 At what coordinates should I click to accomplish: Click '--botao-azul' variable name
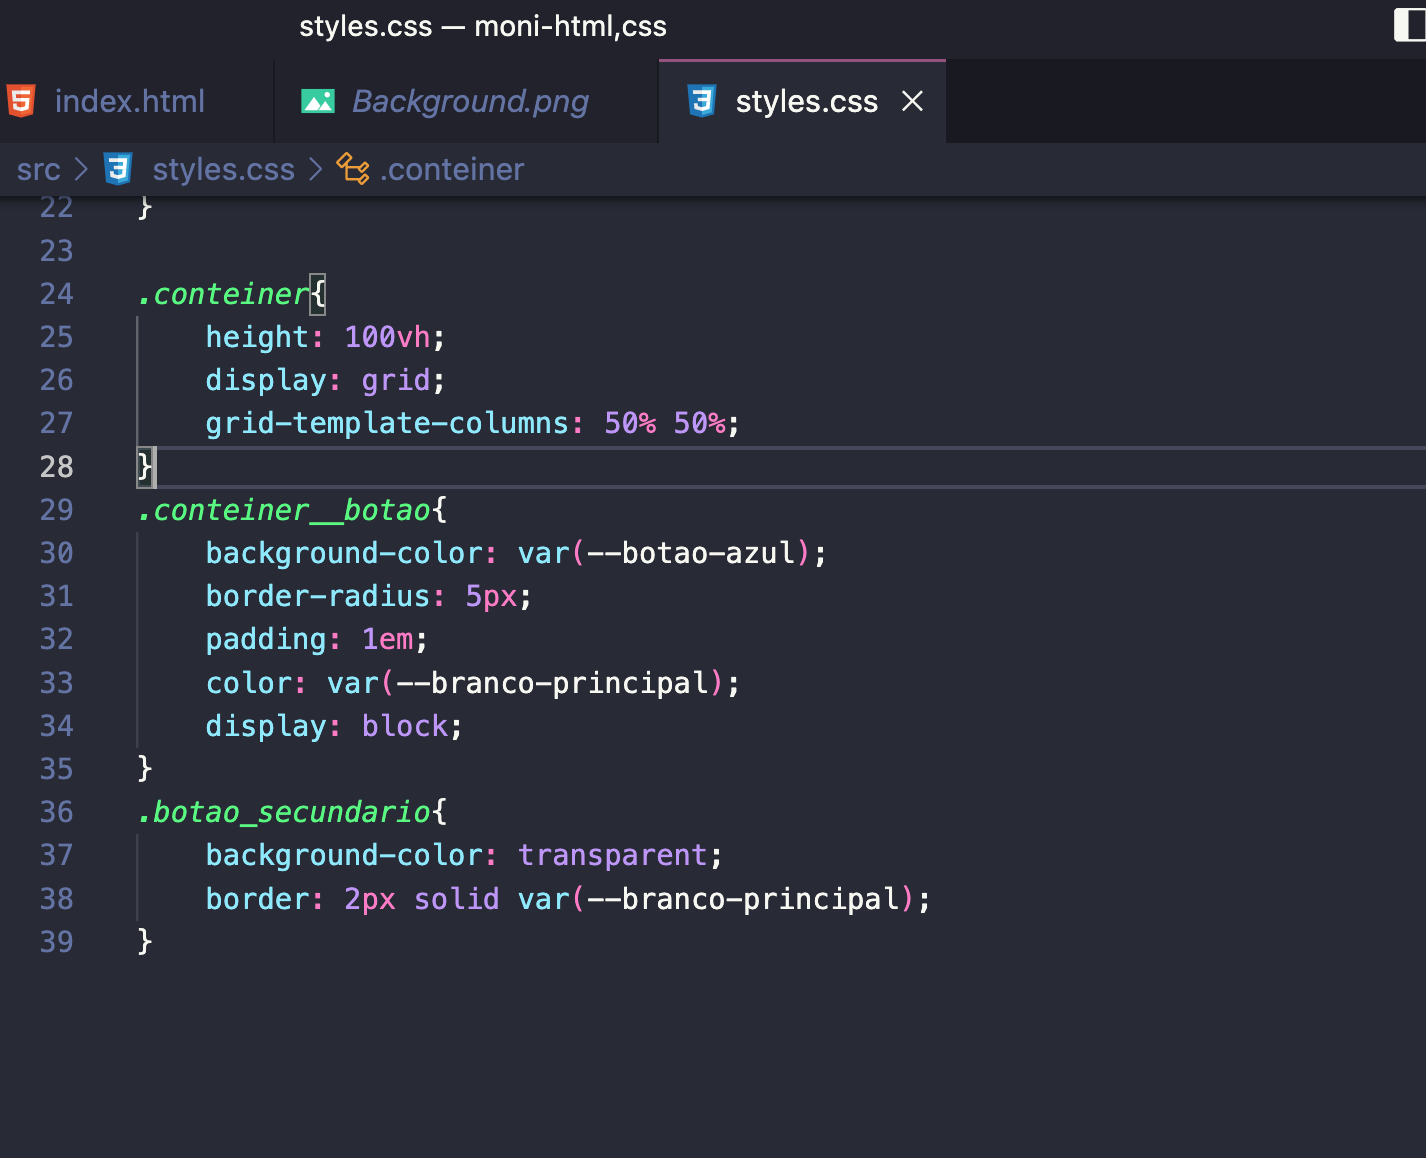point(691,553)
